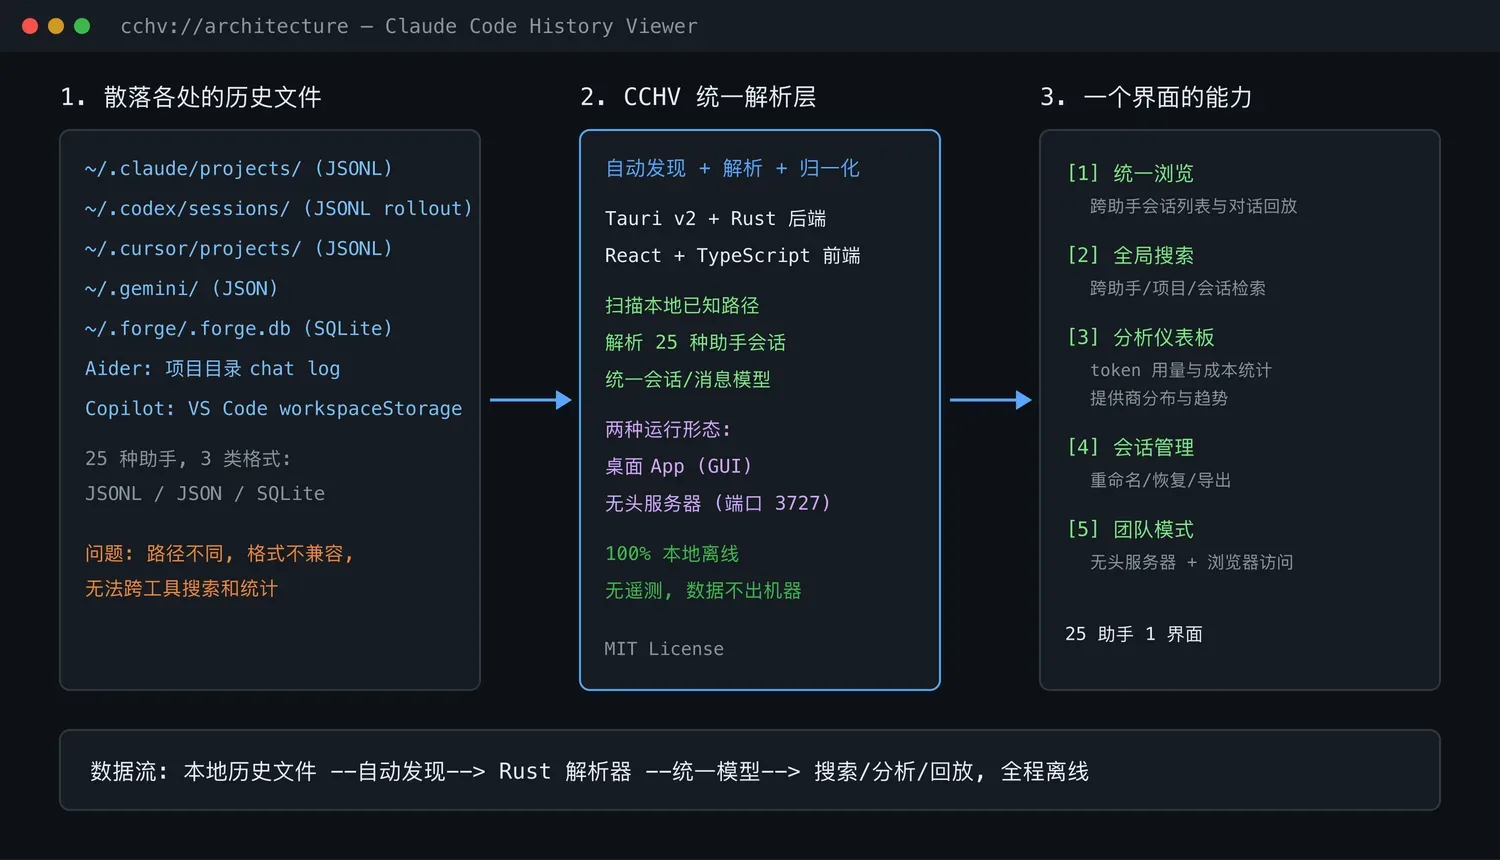Viewport: 1500px width, 860px height.
Task: Click the red close window dot
Action: point(30,26)
